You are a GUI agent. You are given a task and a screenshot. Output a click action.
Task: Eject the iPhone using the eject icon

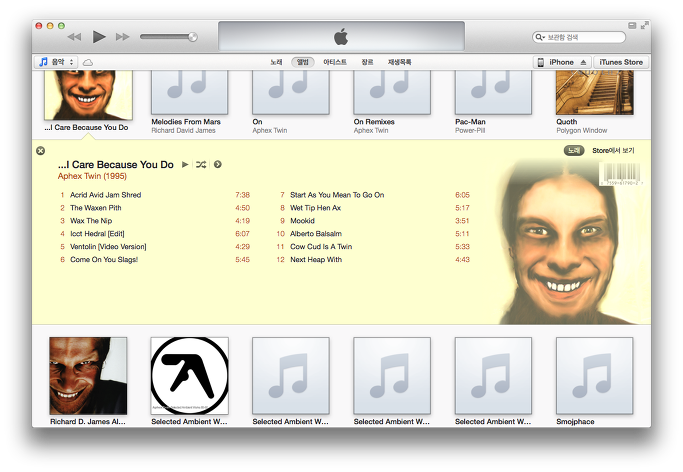(x=583, y=62)
